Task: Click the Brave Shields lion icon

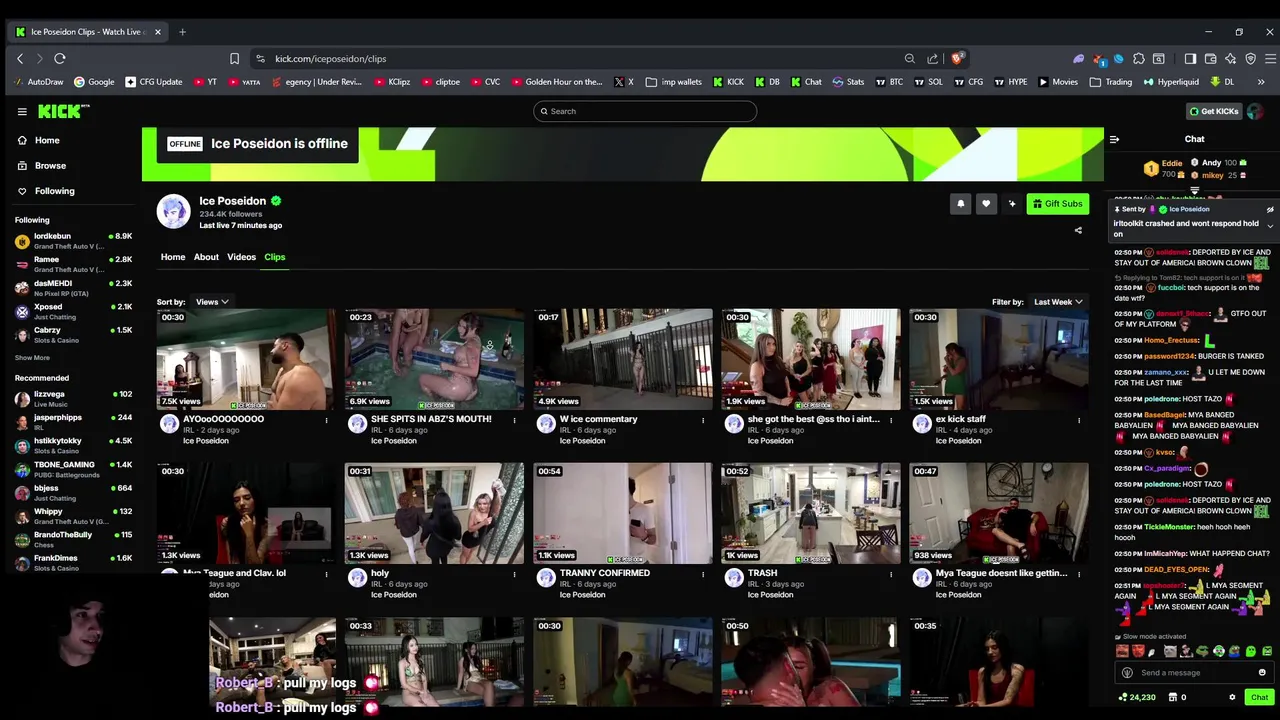Action: click(x=956, y=59)
